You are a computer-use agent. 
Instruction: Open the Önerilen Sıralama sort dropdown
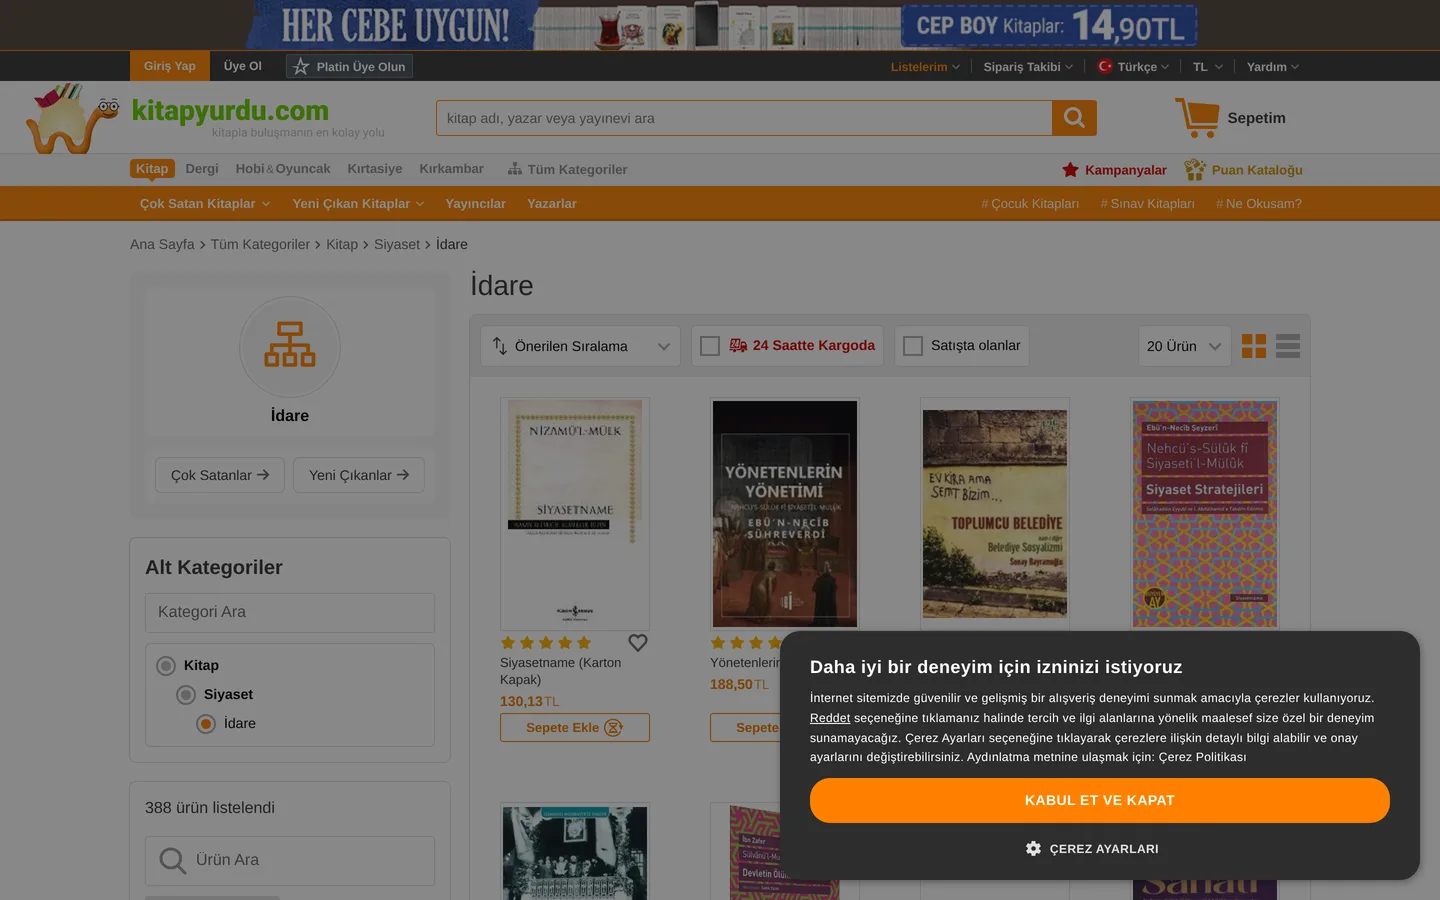[581, 346]
